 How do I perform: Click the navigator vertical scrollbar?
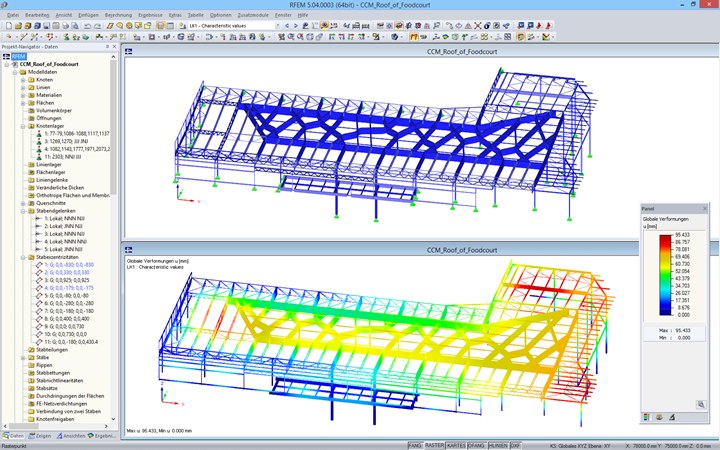click(x=113, y=126)
